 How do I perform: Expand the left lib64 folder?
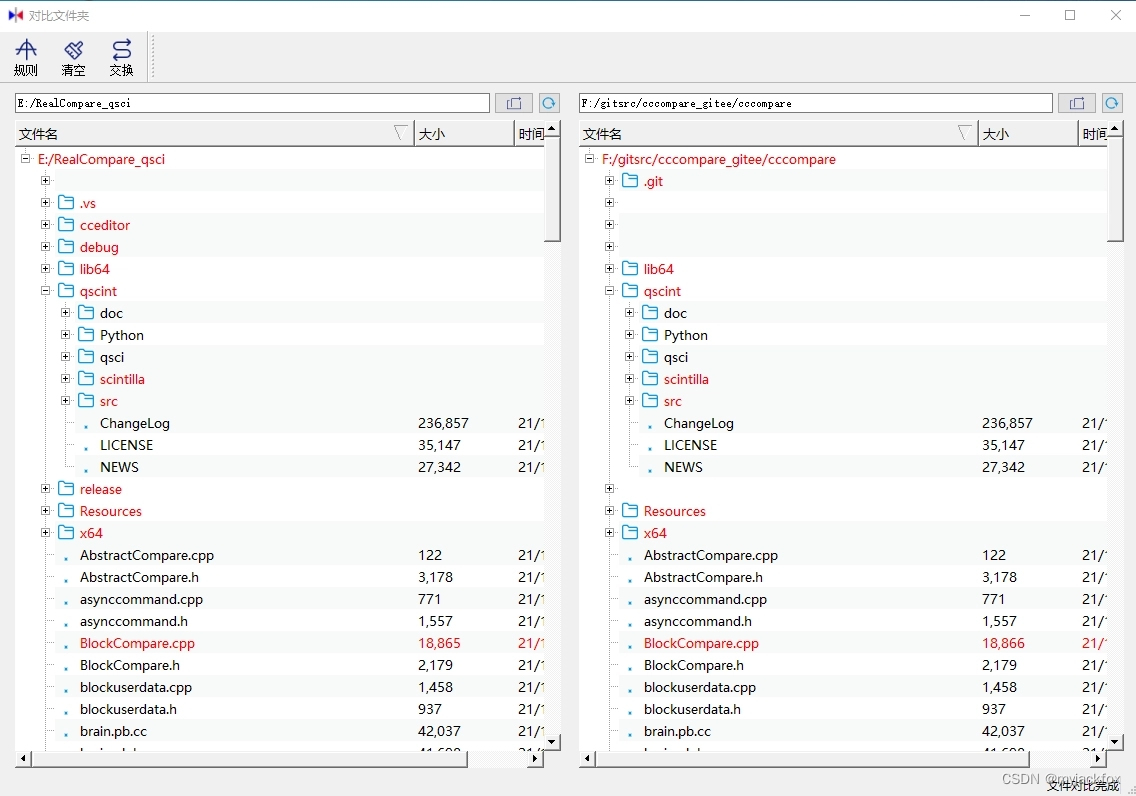pyautogui.click(x=46, y=269)
